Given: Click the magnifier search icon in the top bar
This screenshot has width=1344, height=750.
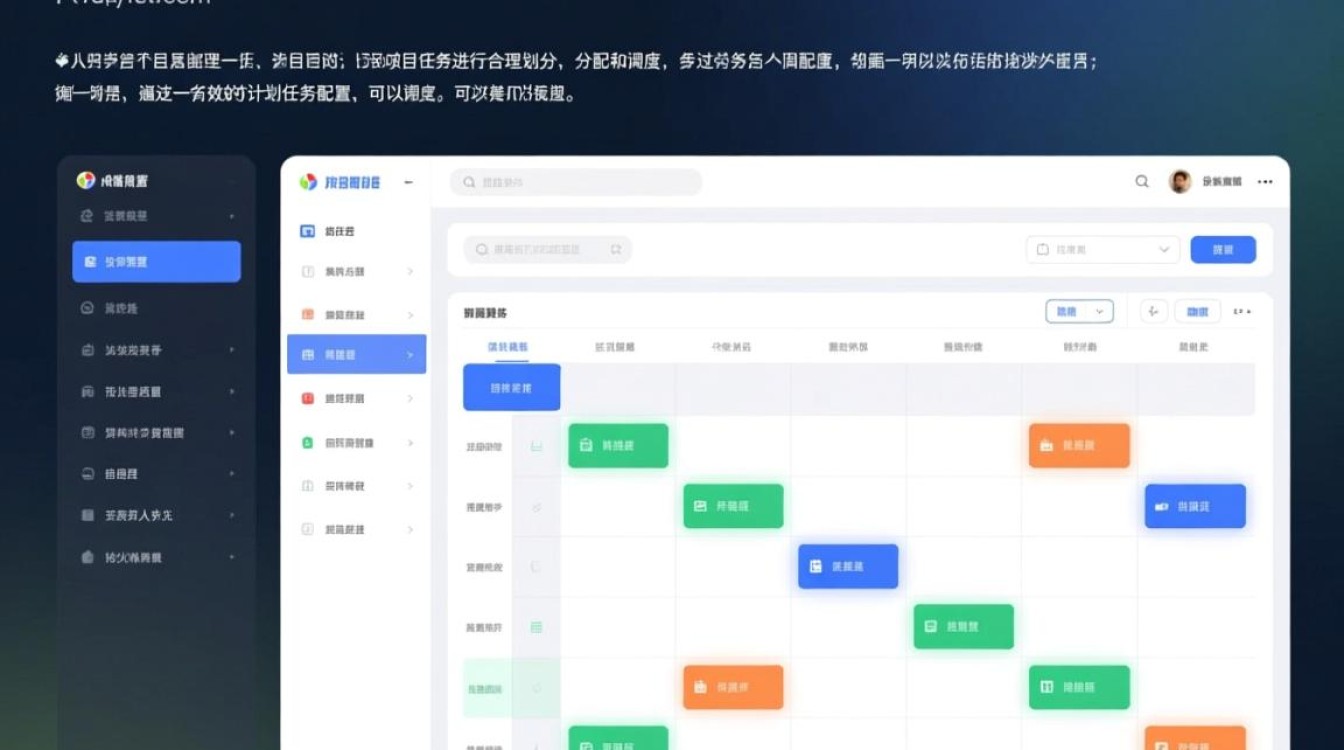Looking at the screenshot, I should 1141,182.
